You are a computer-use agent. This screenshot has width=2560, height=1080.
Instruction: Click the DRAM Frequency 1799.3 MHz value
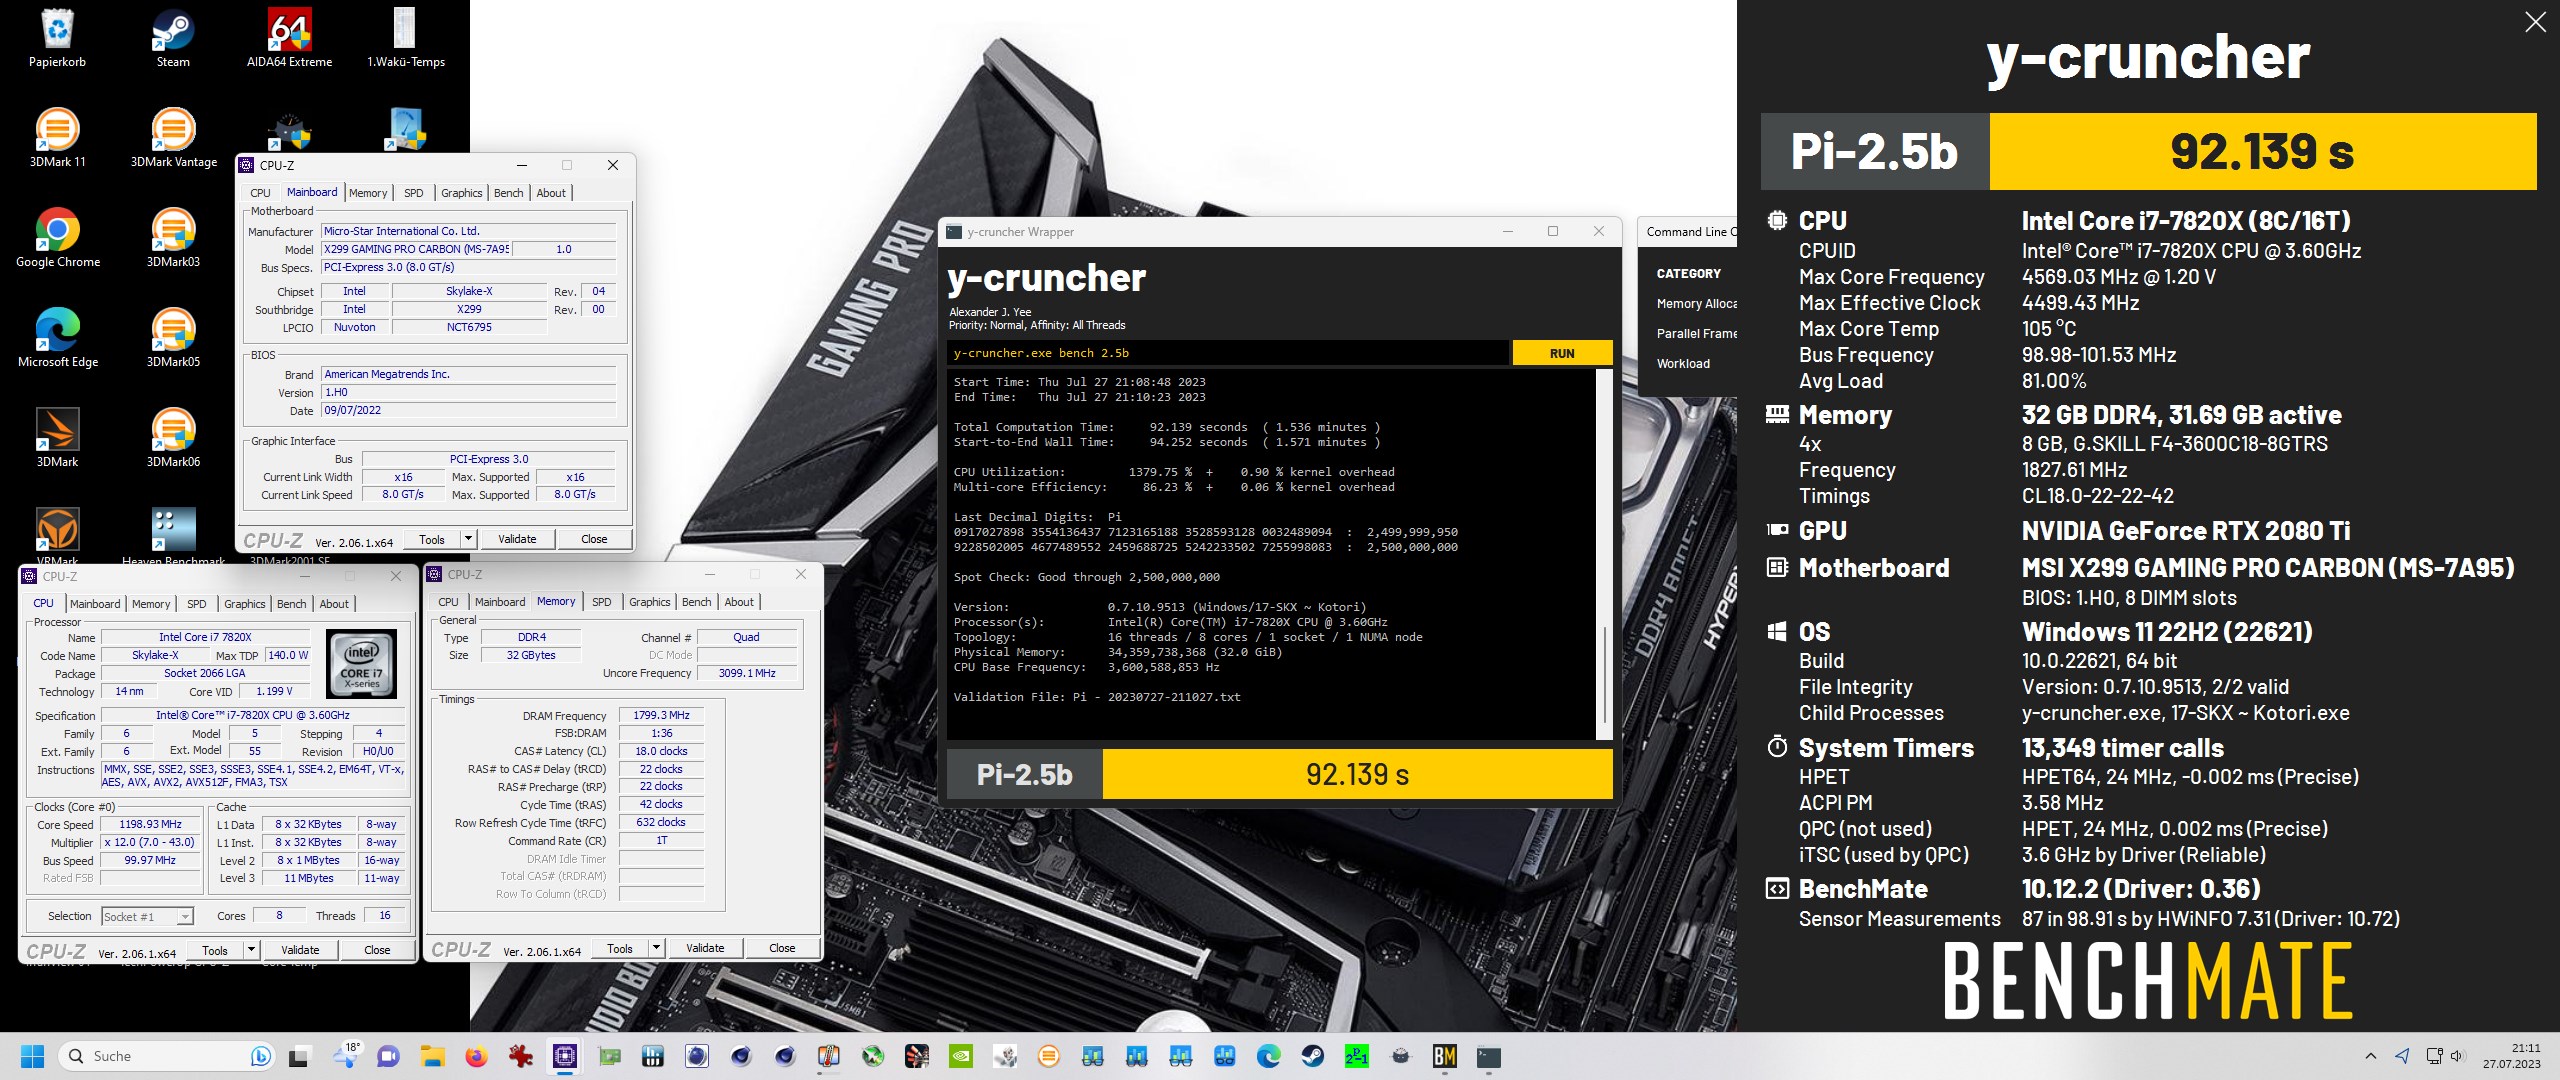[661, 715]
